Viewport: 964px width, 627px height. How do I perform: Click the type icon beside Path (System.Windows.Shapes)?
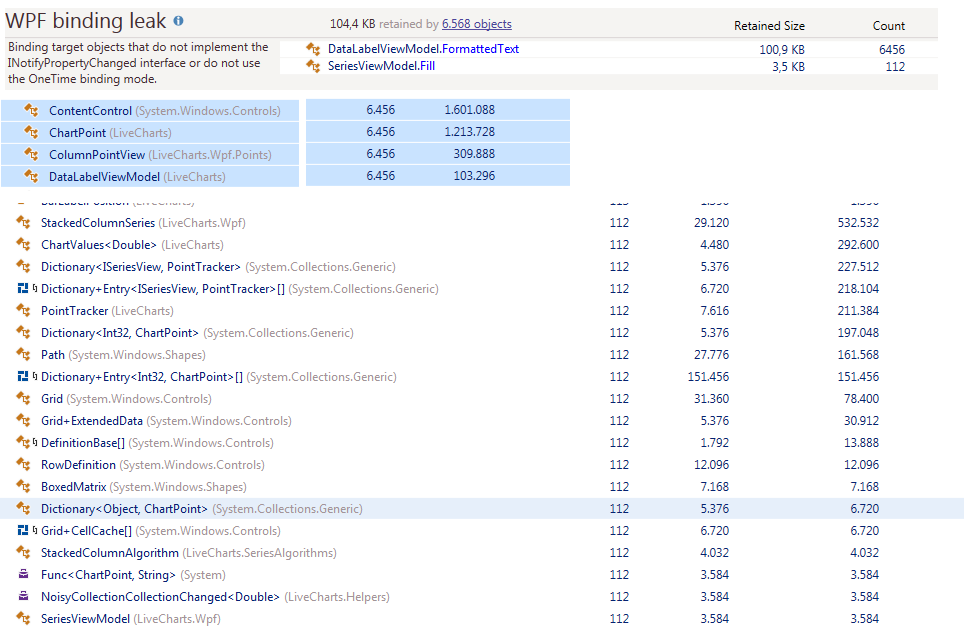(22, 354)
